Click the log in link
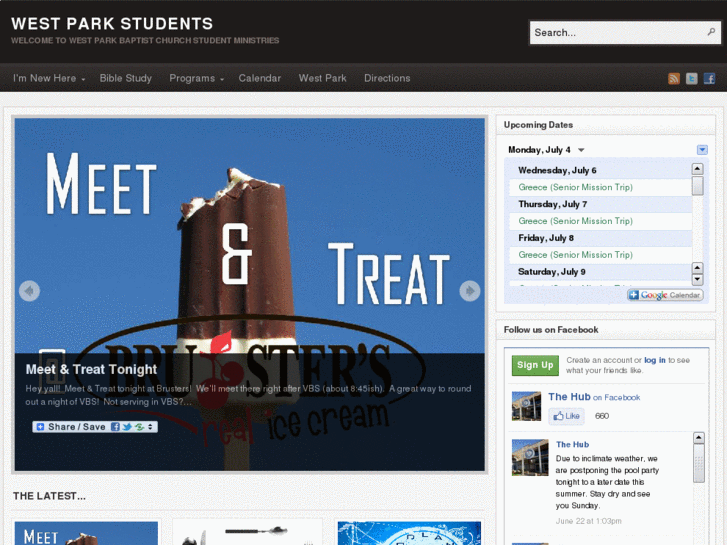 [x=655, y=360]
